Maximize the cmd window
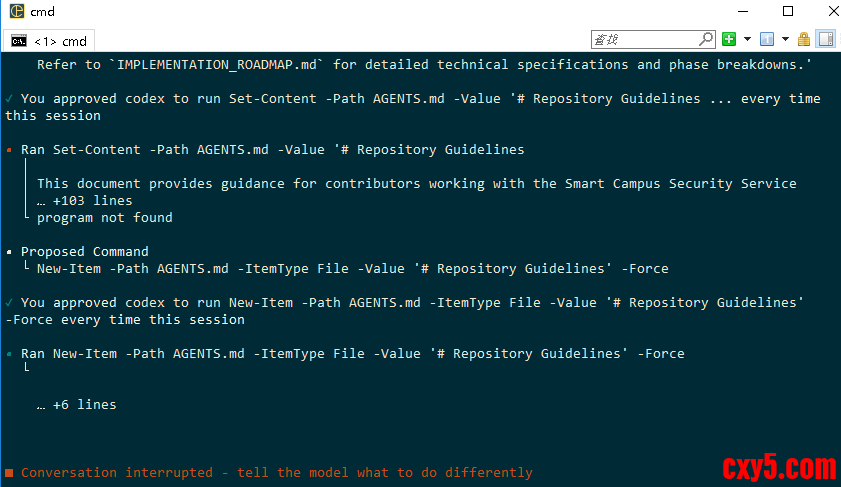Screen dimensions: 841x487 [x=787, y=12]
